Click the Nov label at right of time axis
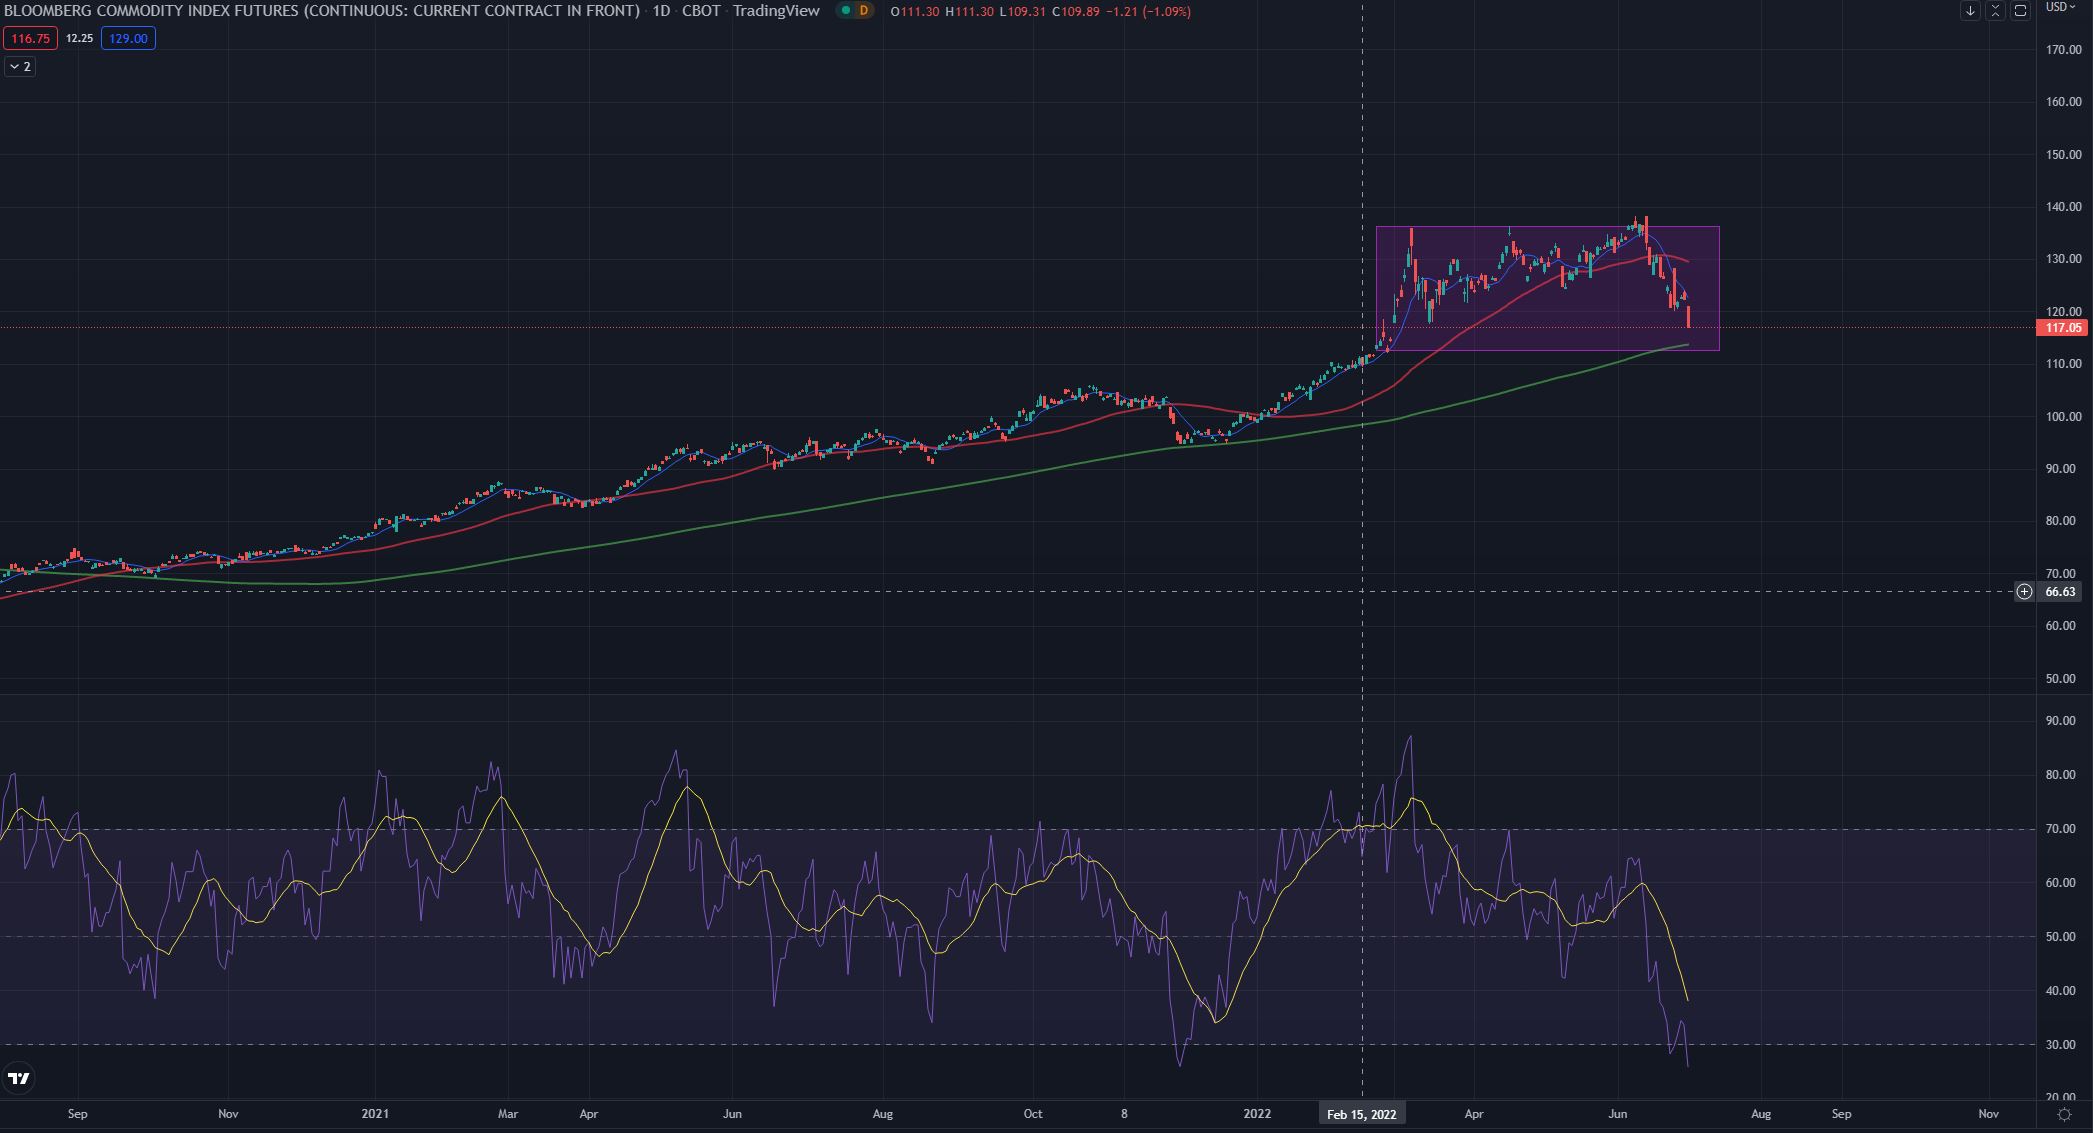Image resolution: width=2093 pixels, height=1133 pixels. [x=1988, y=1114]
